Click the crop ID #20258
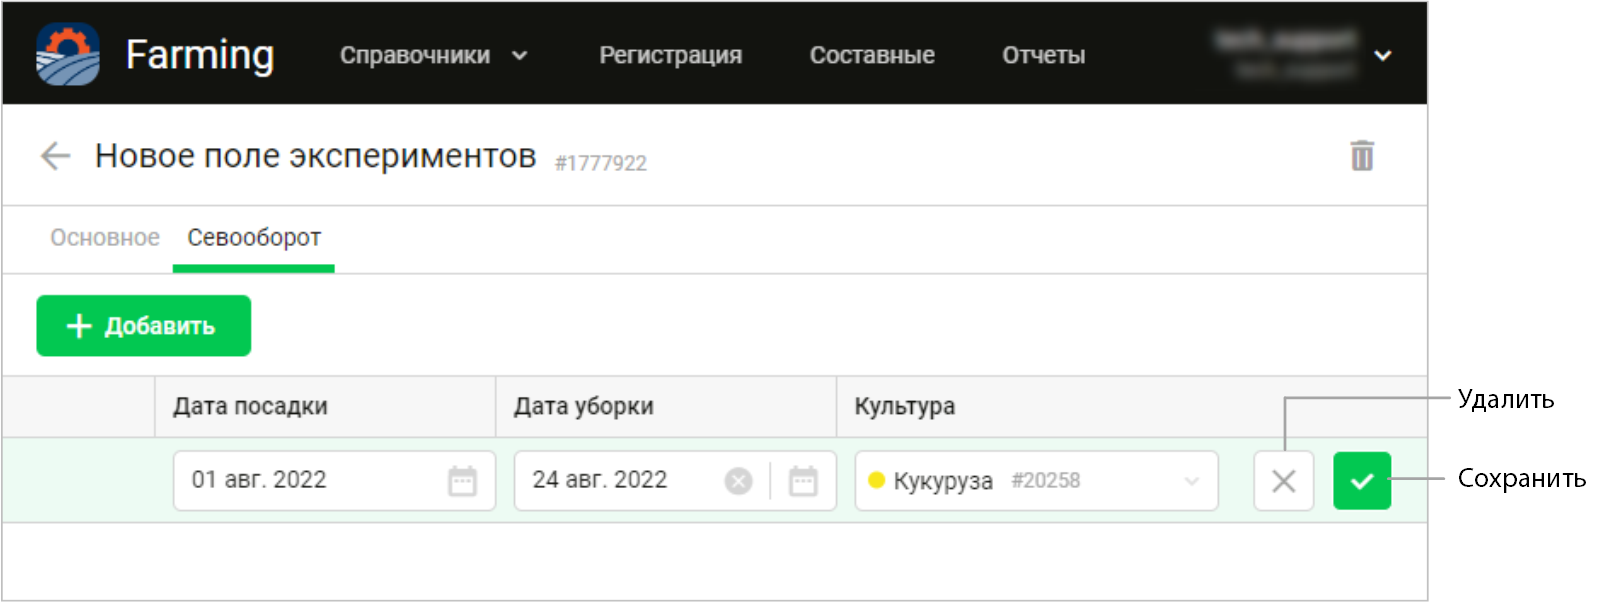Screen dimensions: 1602x602 1046,480
